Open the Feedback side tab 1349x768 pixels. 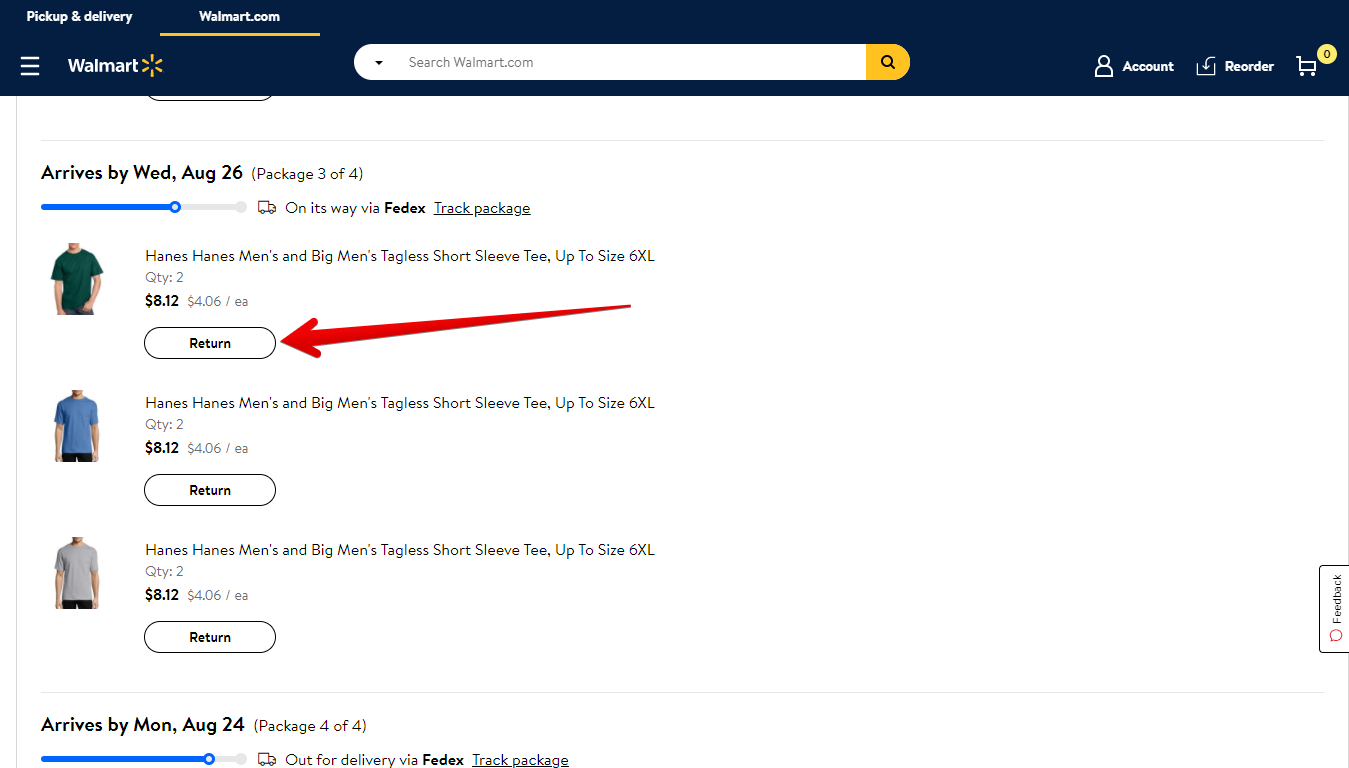click(1334, 609)
